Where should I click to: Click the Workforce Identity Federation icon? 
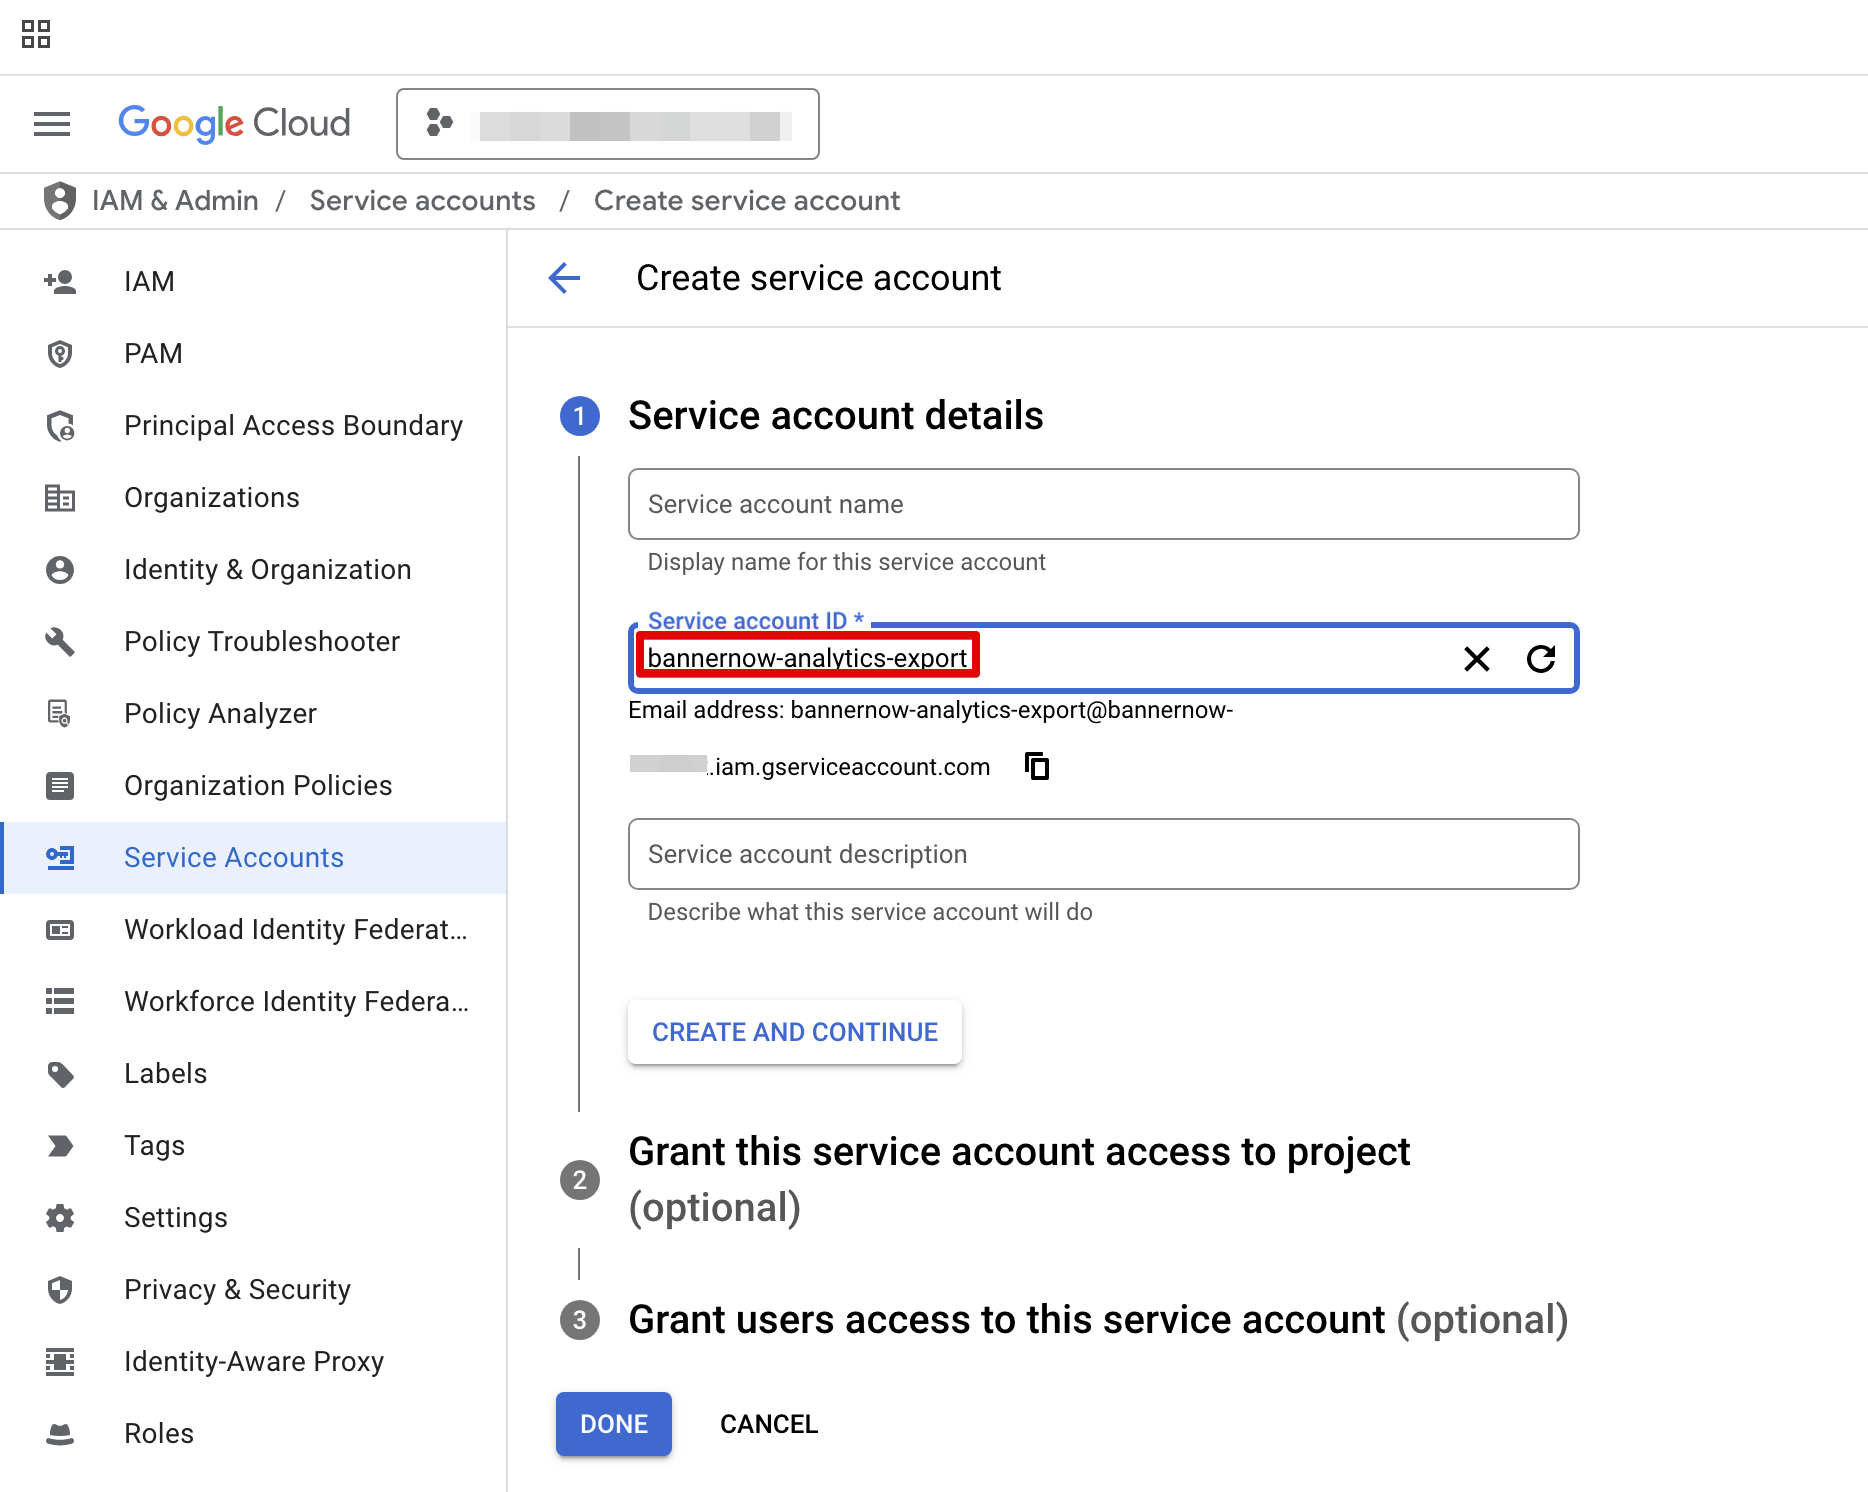[x=60, y=1002]
